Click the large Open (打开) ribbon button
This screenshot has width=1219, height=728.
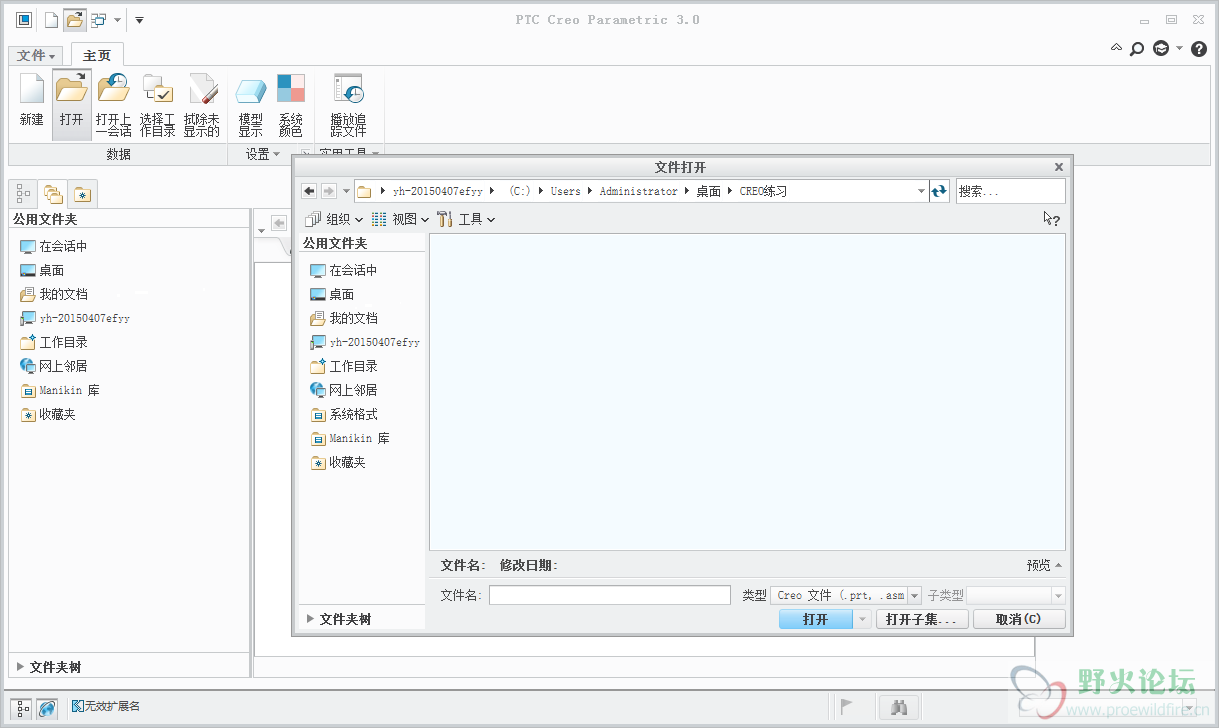[x=71, y=103]
